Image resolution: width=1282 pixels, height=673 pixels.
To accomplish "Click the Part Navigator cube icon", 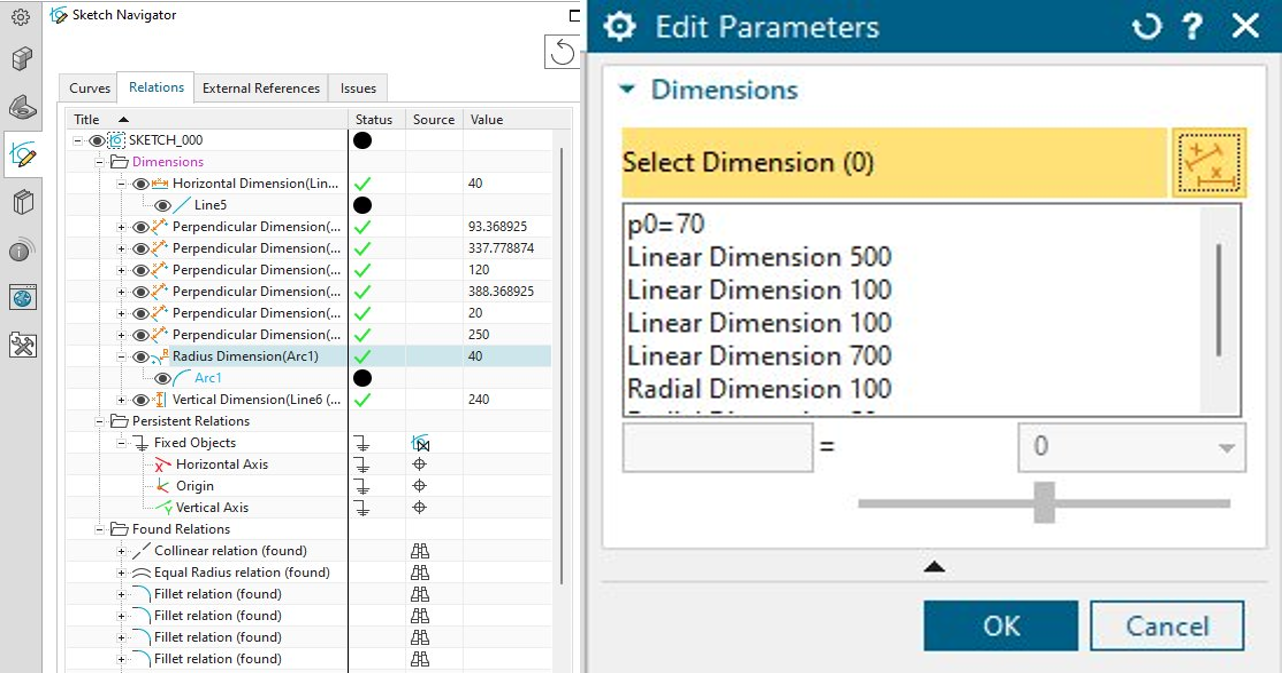I will 22,58.
